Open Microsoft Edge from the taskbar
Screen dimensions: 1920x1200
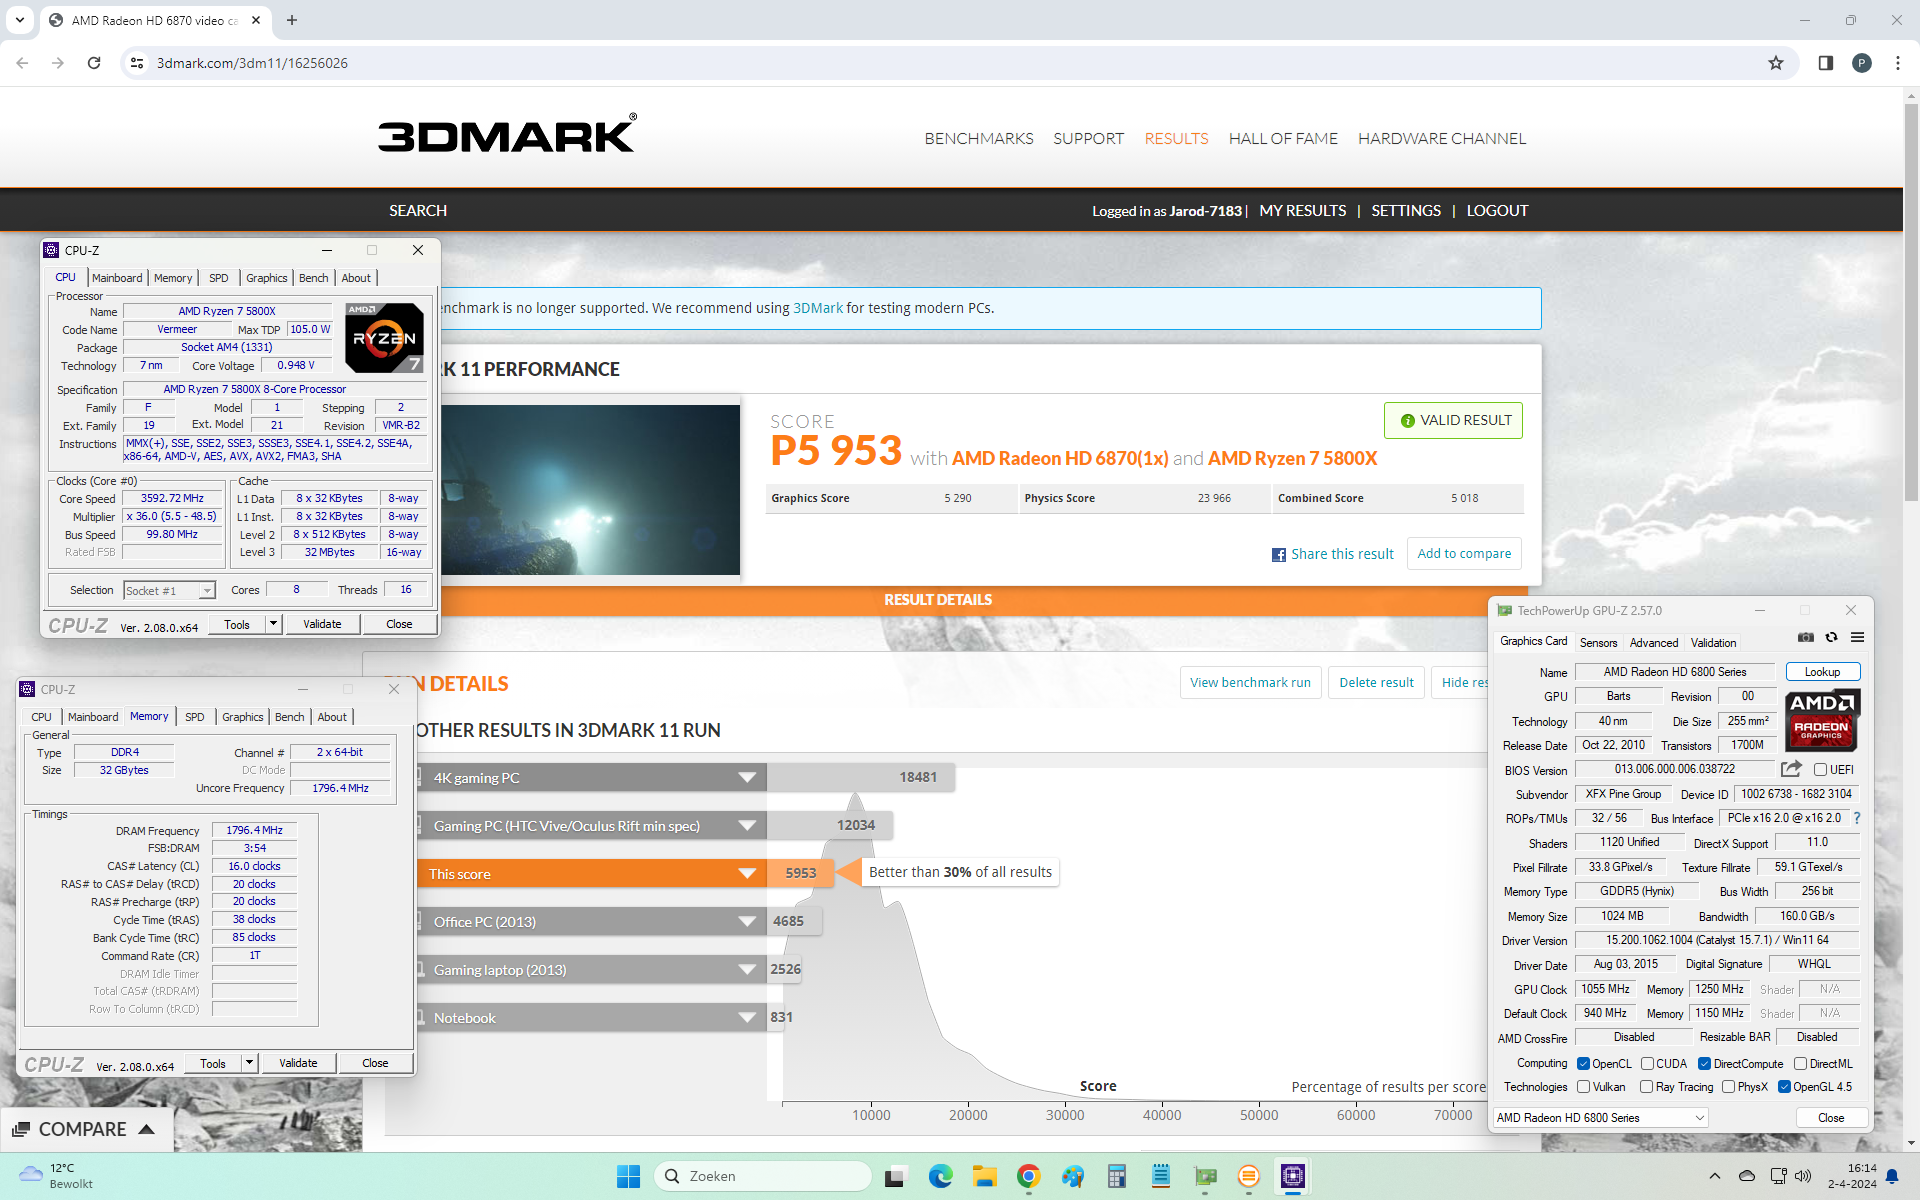(940, 1176)
